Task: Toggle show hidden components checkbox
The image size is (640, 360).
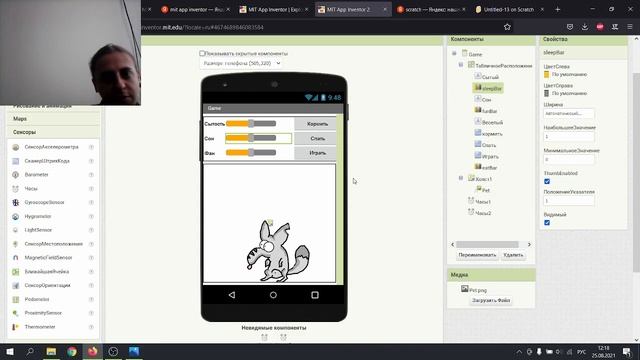Action: tap(202, 53)
